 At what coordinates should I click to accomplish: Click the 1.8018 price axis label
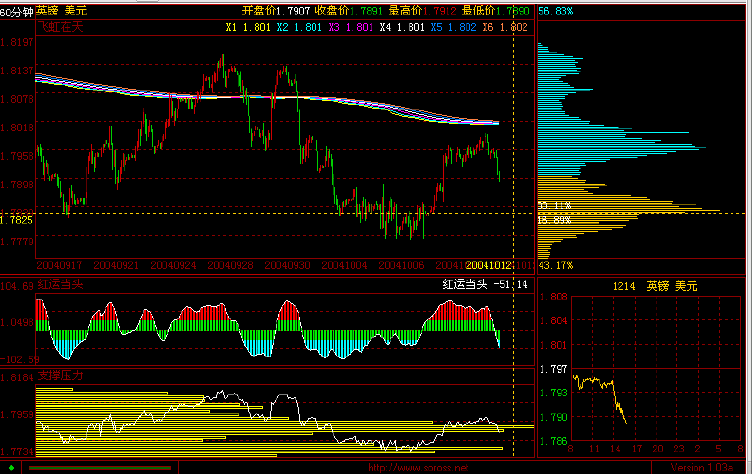tap(17, 127)
